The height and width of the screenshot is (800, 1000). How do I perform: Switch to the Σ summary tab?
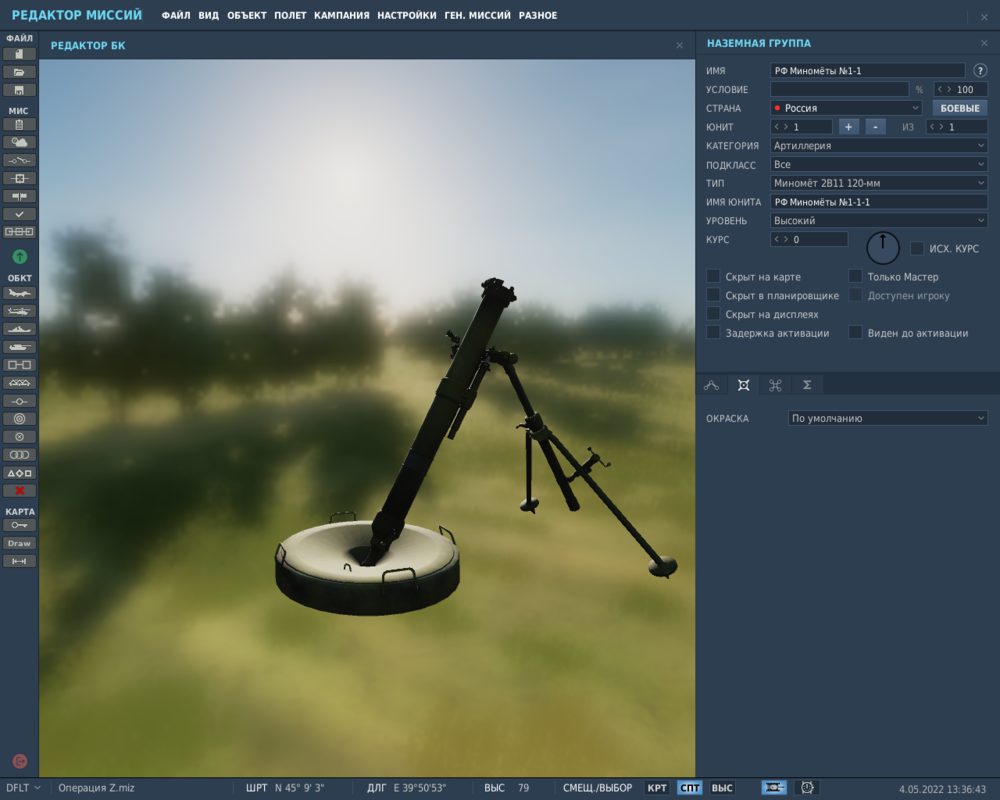[x=805, y=385]
